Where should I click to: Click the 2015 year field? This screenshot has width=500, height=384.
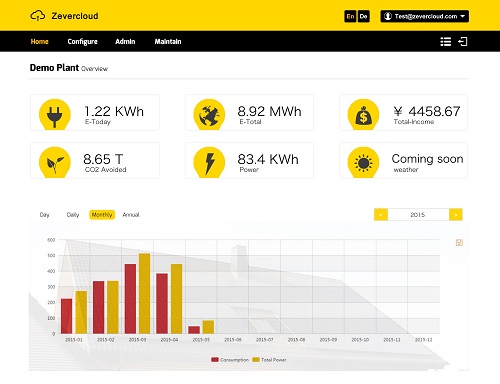pos(418,215)
